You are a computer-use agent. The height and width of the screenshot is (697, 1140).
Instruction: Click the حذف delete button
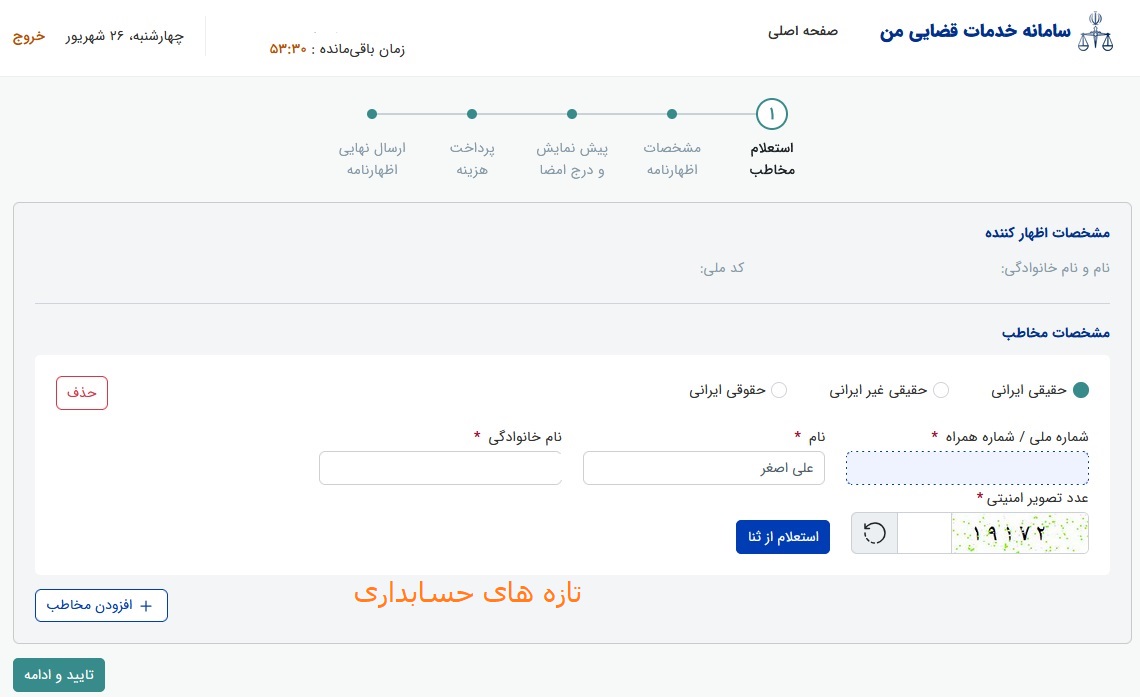[x=81, y=392]
